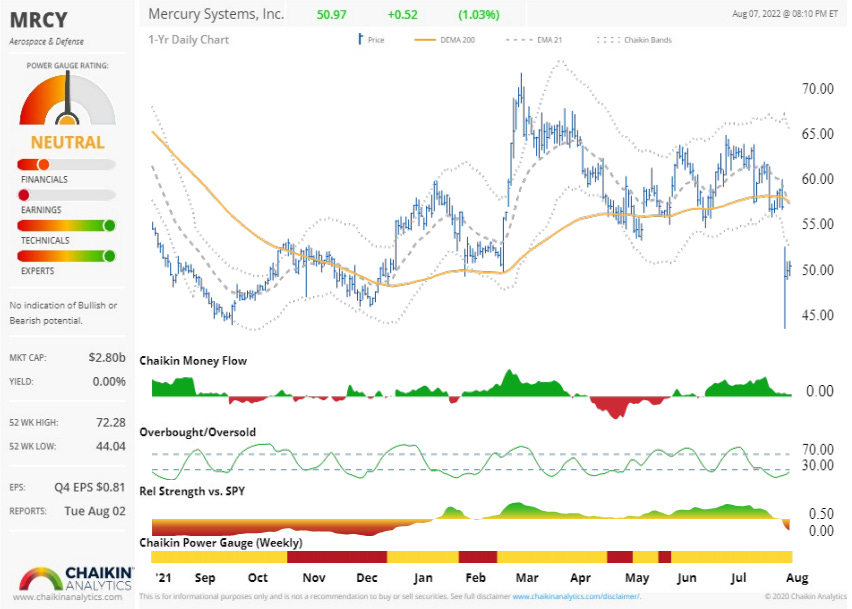Viewport: 852px width, 609px height.
Task: Click the Experts rating bar
Action: [66, 256]
